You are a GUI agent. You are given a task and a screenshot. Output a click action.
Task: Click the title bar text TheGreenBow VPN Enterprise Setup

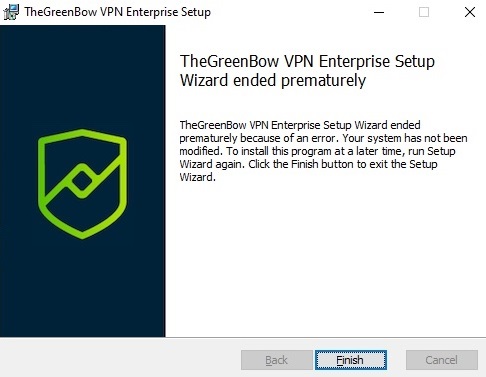tap(118, 12)
